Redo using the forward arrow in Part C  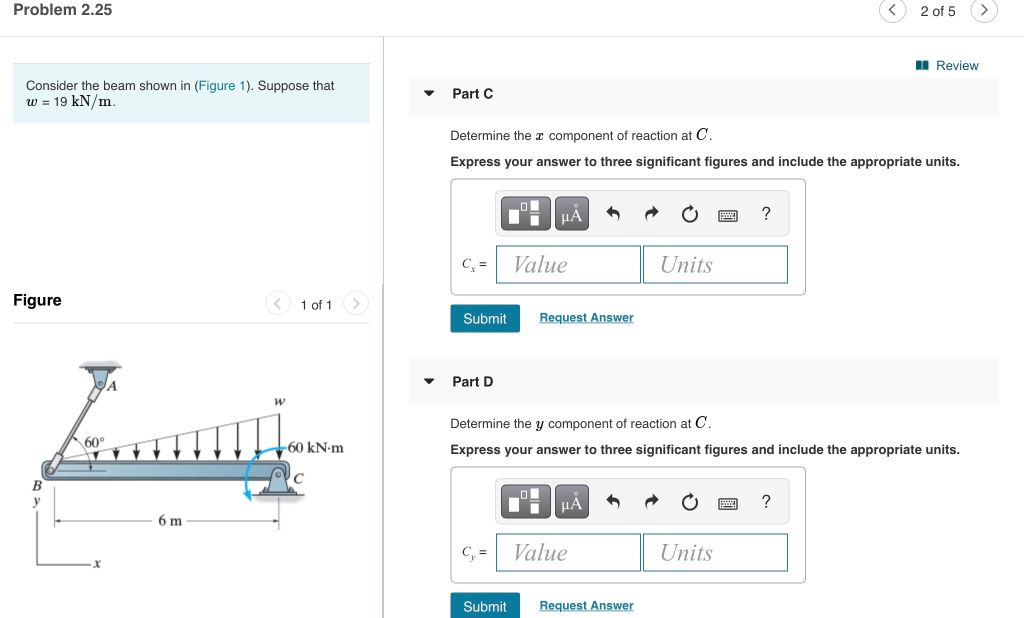[650, 213]
